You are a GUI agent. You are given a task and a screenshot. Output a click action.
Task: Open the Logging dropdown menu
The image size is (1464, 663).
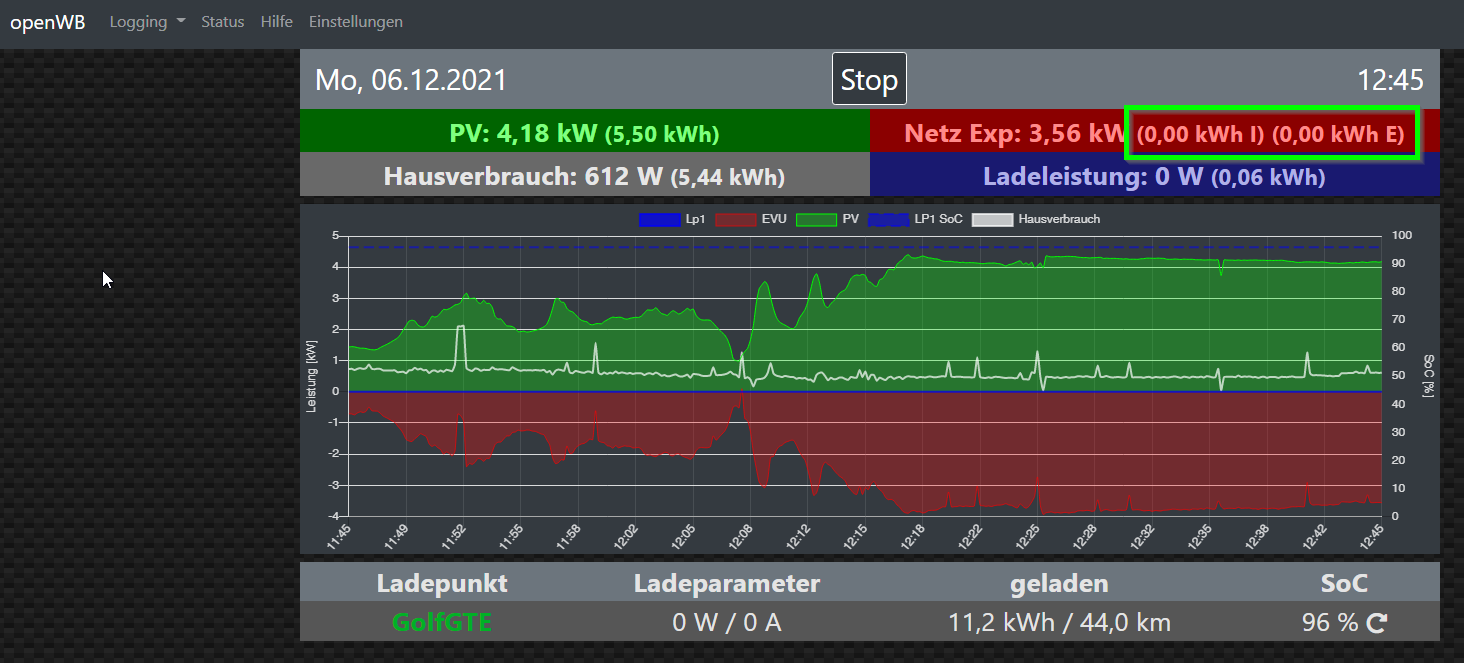[147, 21]
